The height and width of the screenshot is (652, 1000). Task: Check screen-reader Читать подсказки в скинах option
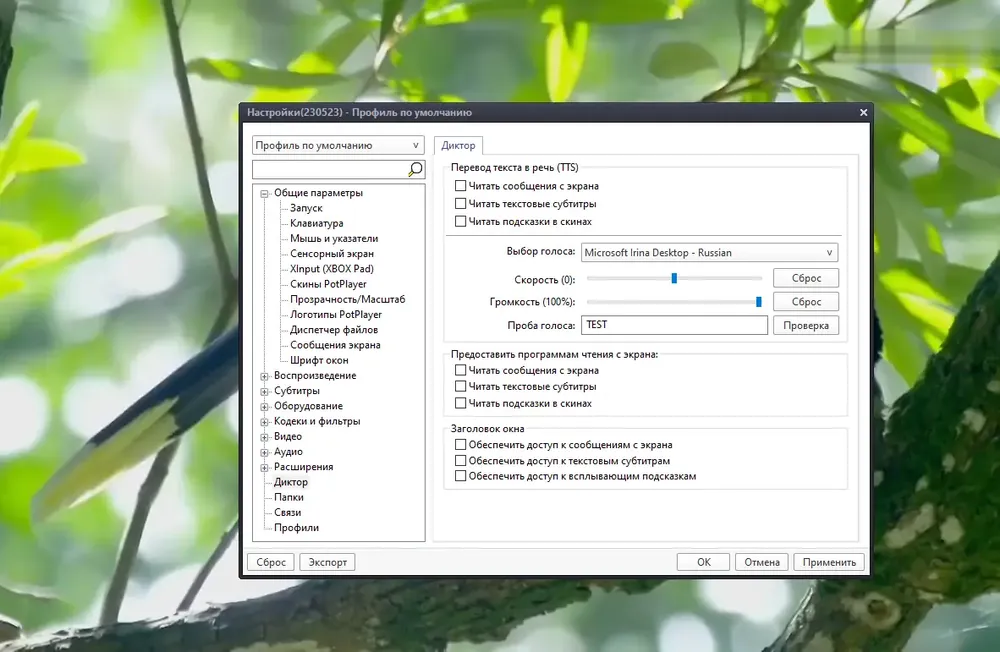click(460, 403)
